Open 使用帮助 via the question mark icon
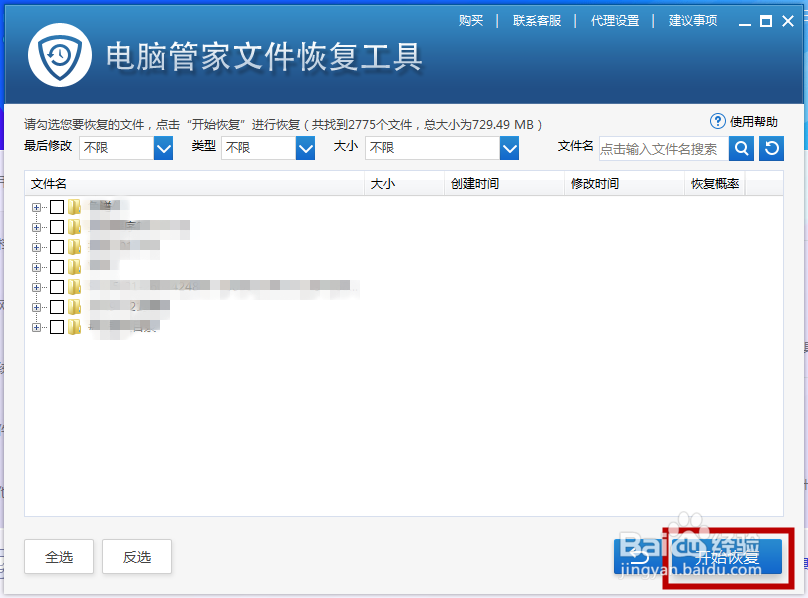This screenshot has height=598, width=808. coord(718,121)
